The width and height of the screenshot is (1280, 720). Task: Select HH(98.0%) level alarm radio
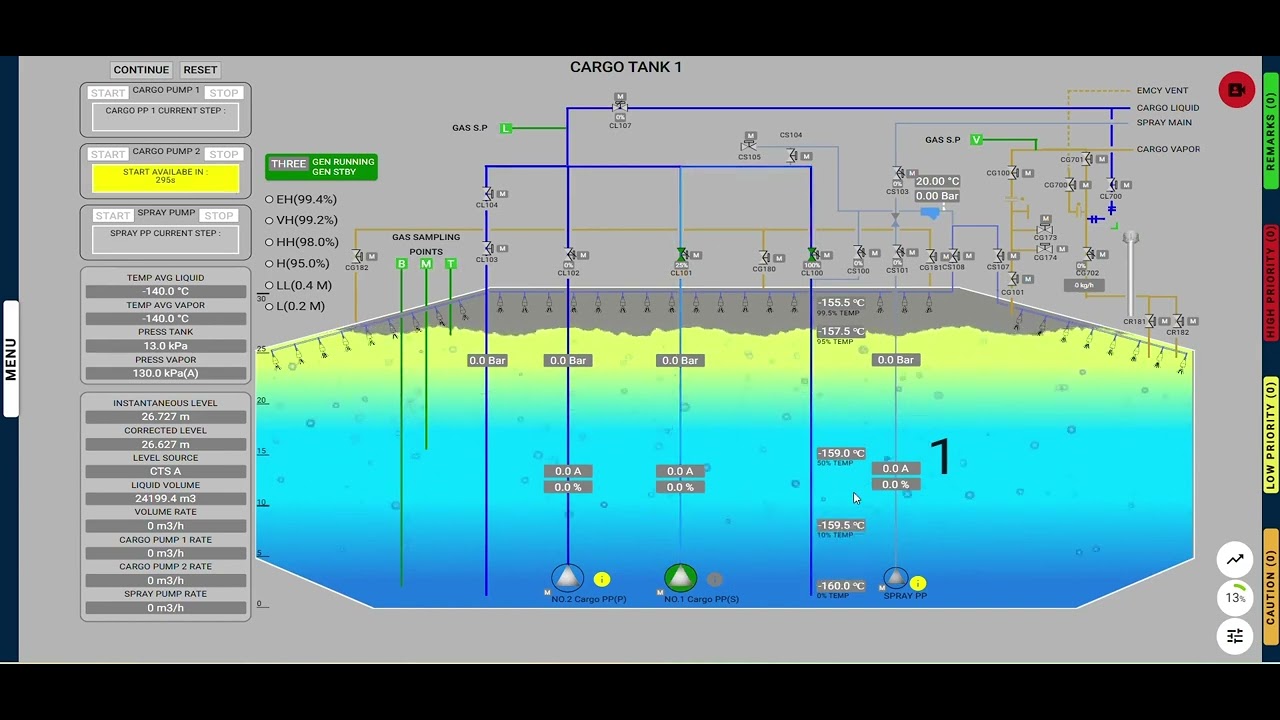[269, 242]
